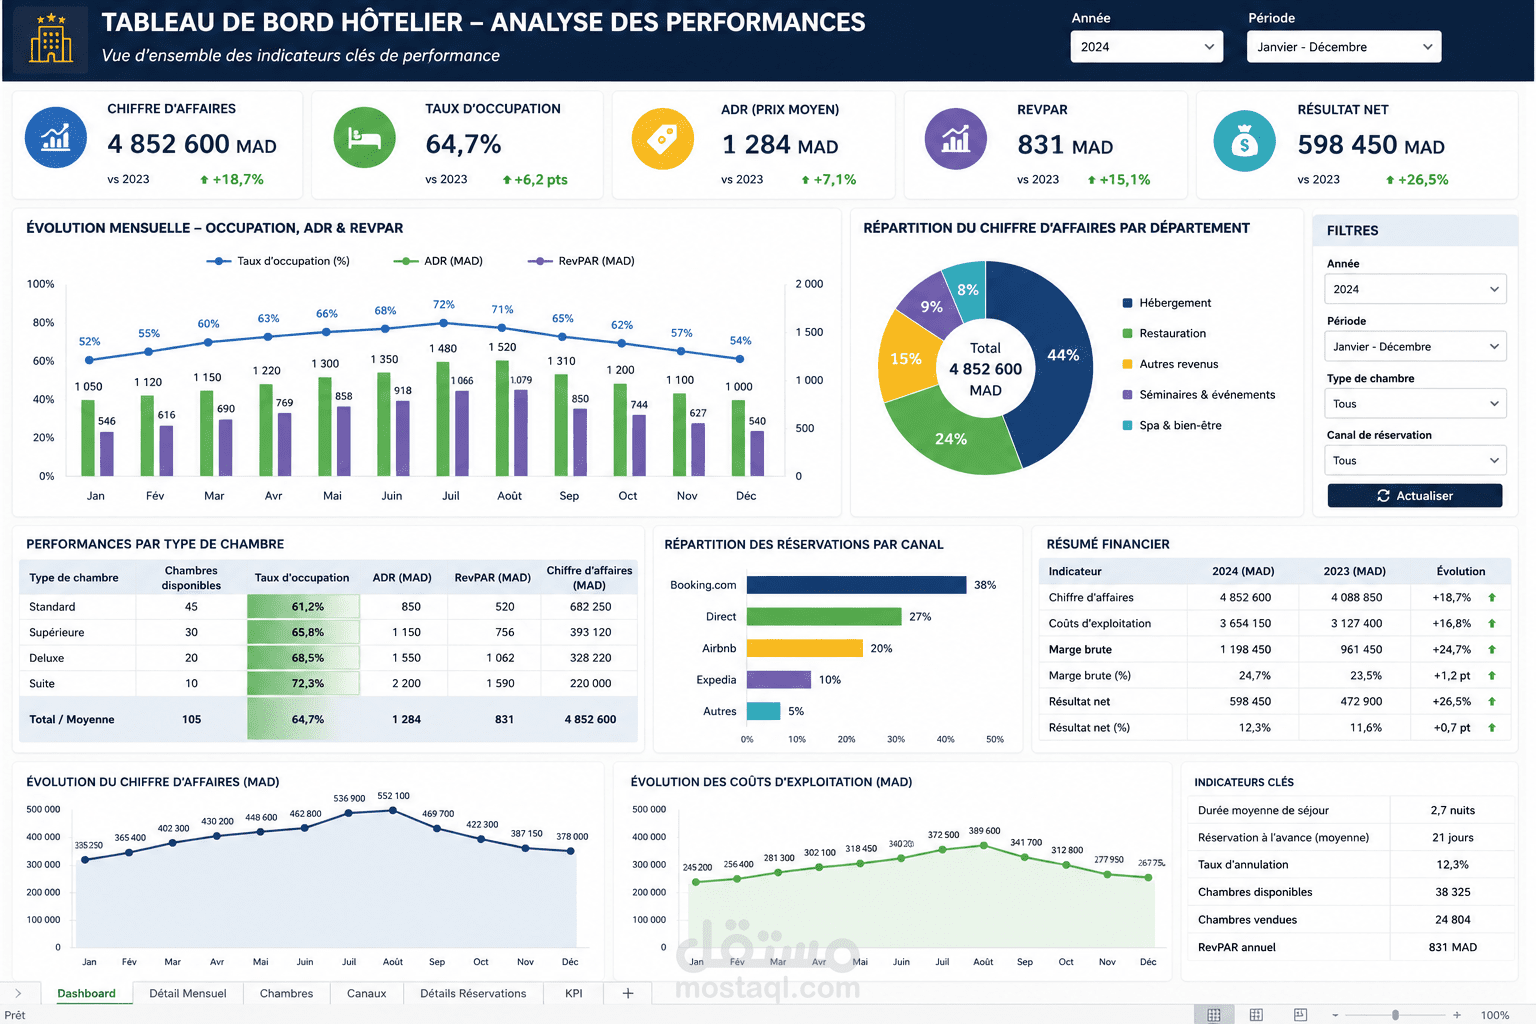Open the Chambres sheet tab
This screenshot has height=1024, width=1536.
286,993
